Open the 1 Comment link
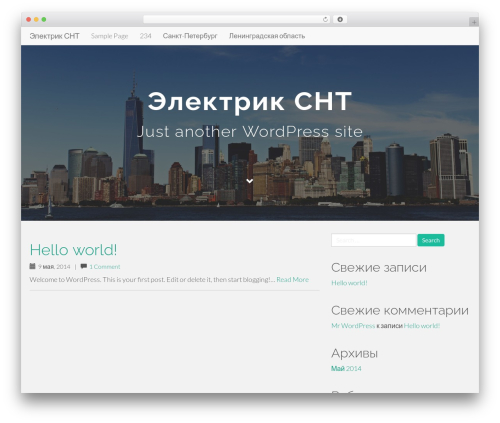 pyautogui.click(x=105, y=267)
